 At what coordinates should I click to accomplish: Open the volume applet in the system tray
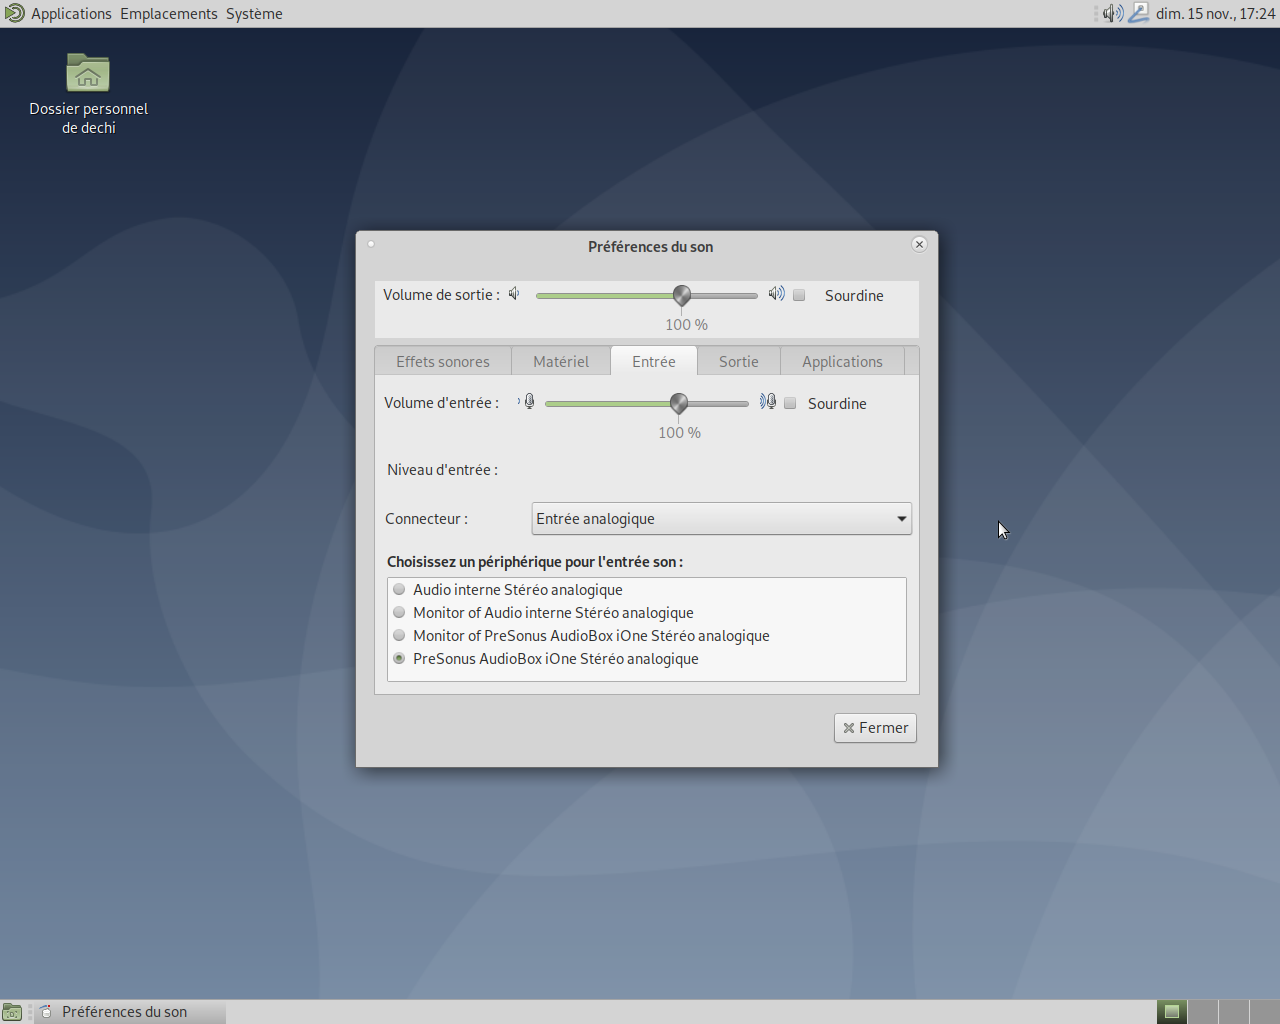pos(1113,13)
